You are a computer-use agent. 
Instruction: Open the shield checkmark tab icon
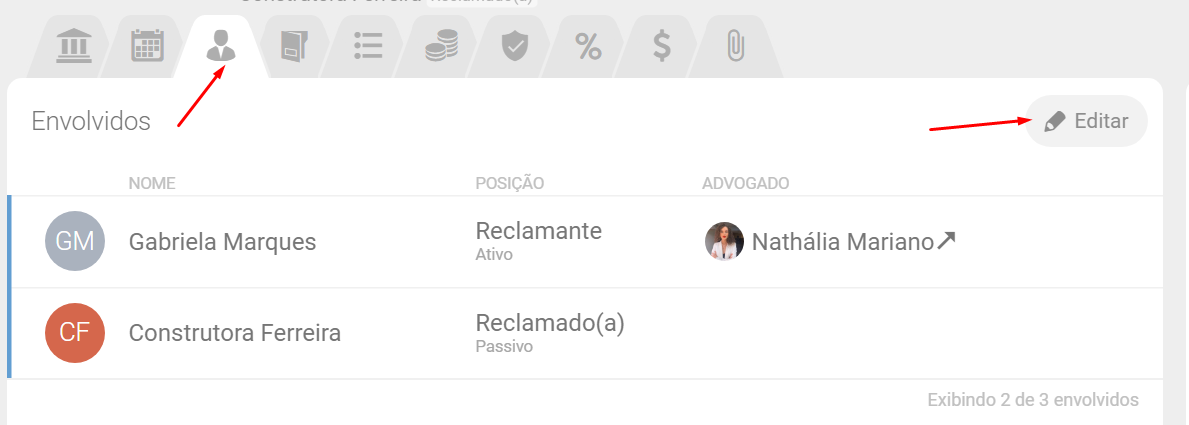[x=514, y=46]
